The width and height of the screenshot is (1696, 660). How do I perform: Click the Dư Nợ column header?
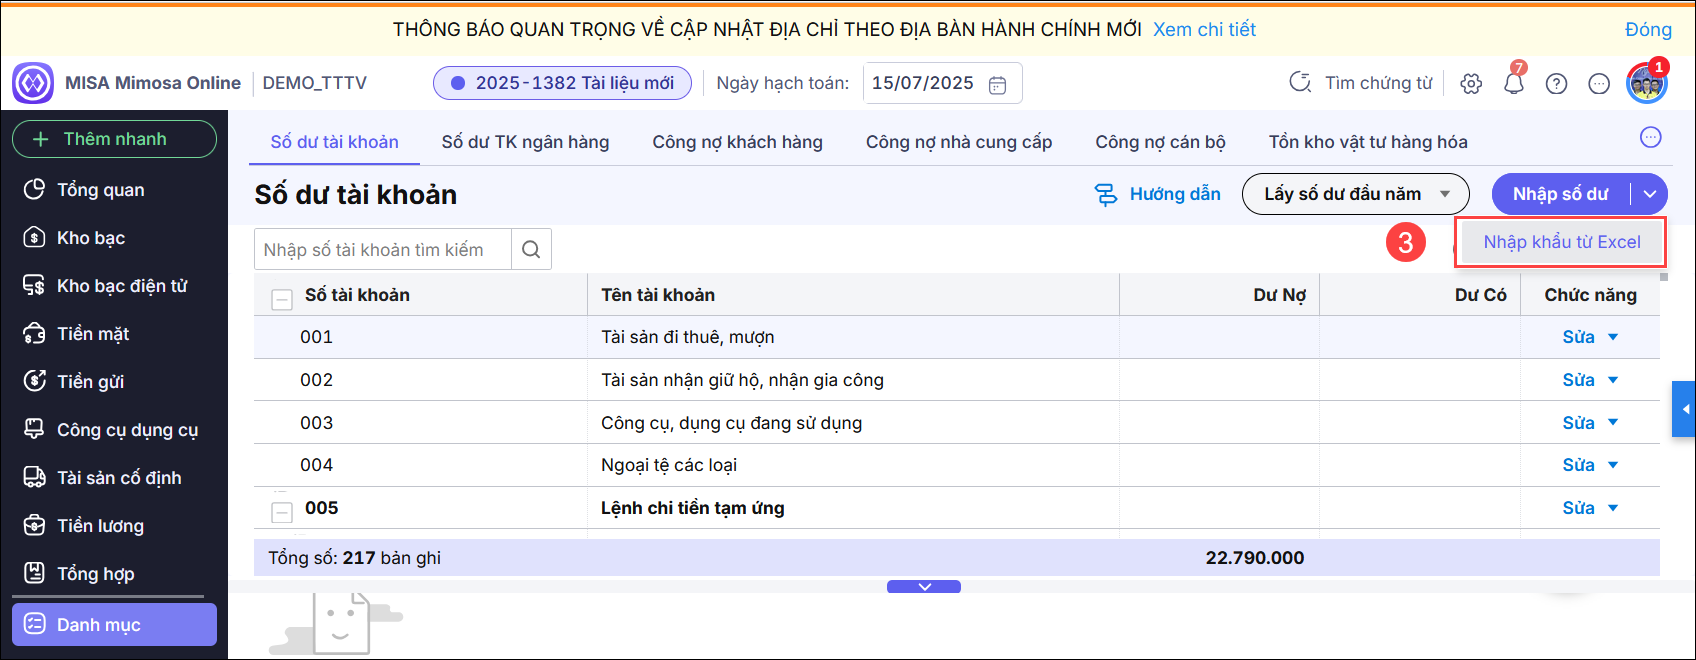(1220, 295)
